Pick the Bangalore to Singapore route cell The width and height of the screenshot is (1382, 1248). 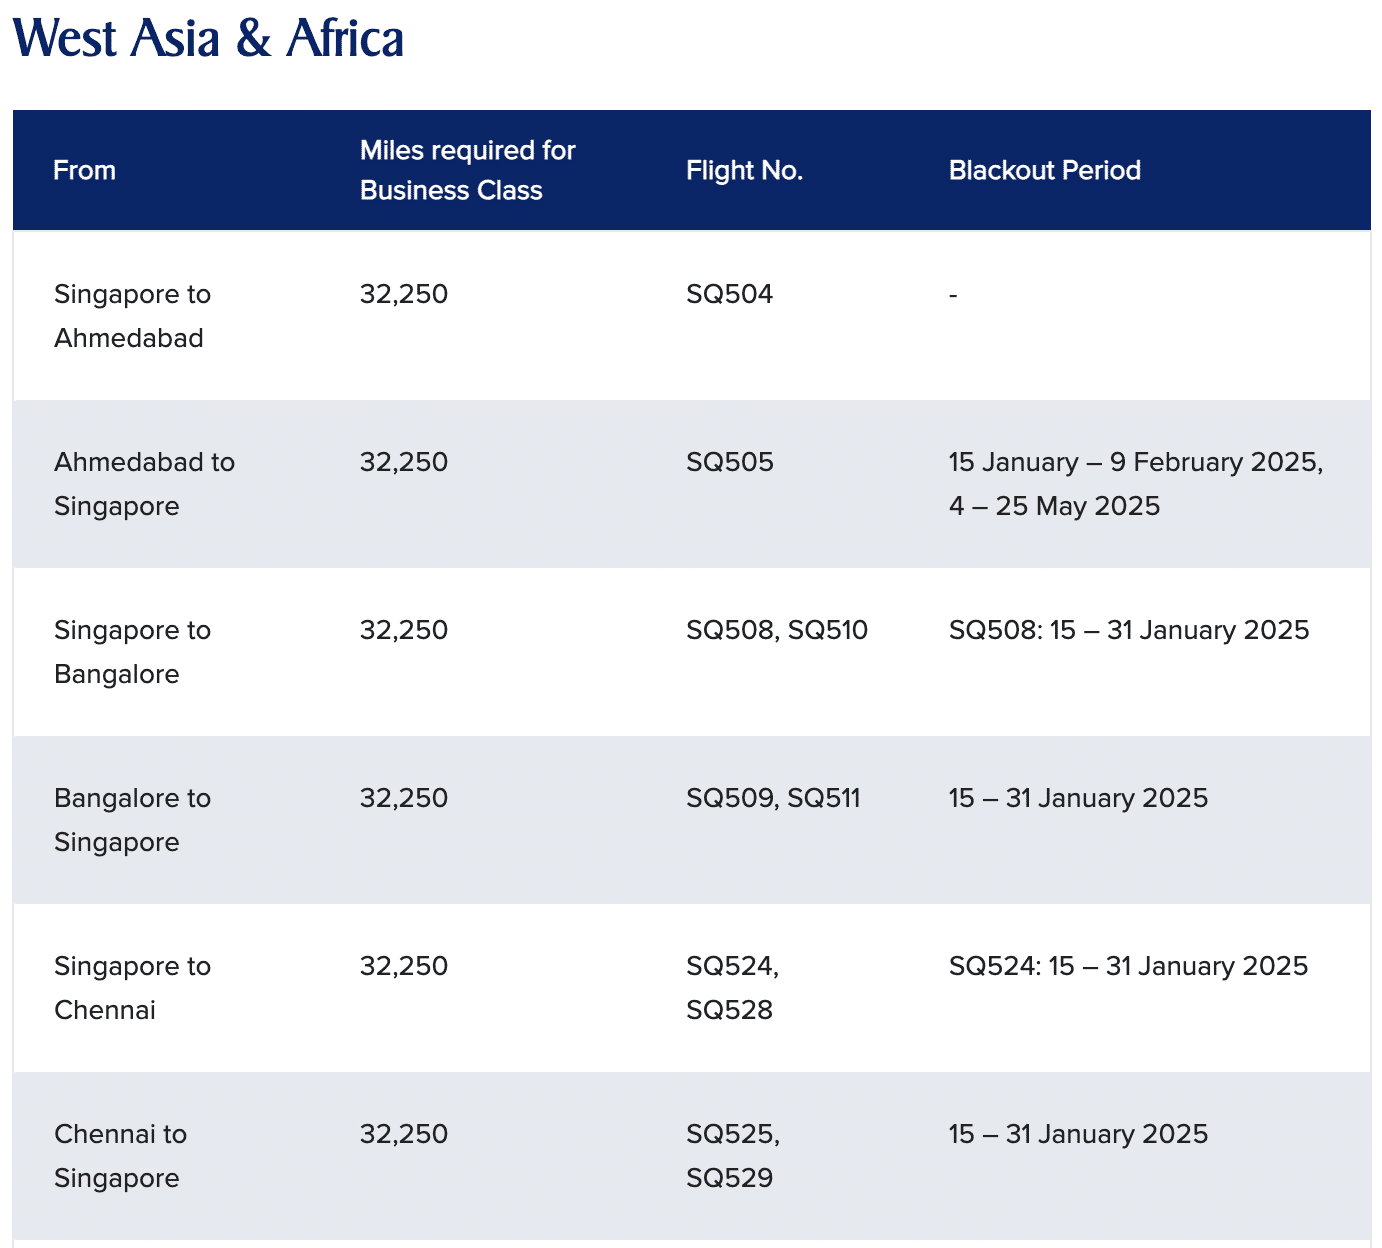132,820
